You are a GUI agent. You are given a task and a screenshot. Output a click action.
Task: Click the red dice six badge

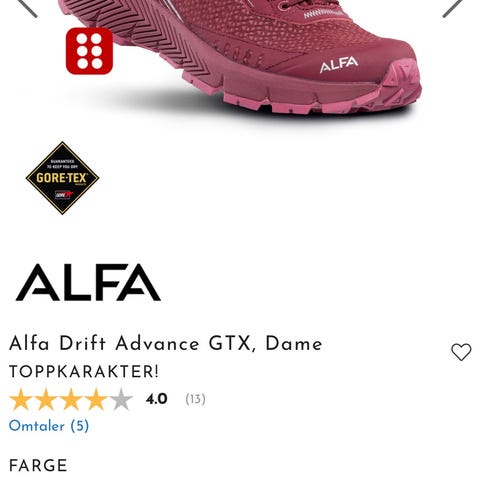point(89,51)
